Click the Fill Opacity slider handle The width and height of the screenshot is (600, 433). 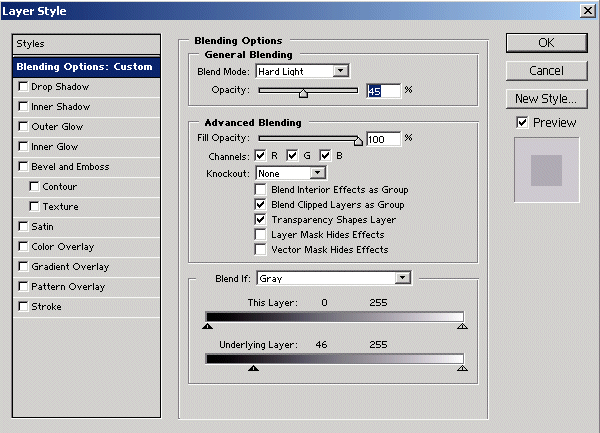tap(358, 141)
